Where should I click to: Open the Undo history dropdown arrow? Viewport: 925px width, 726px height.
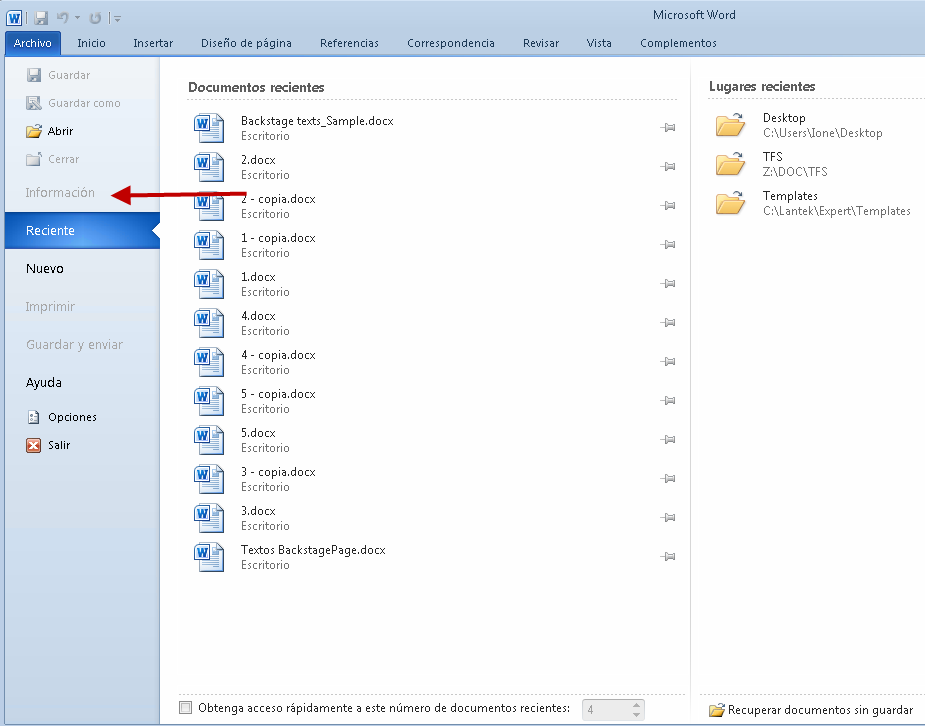click(77, 18)
